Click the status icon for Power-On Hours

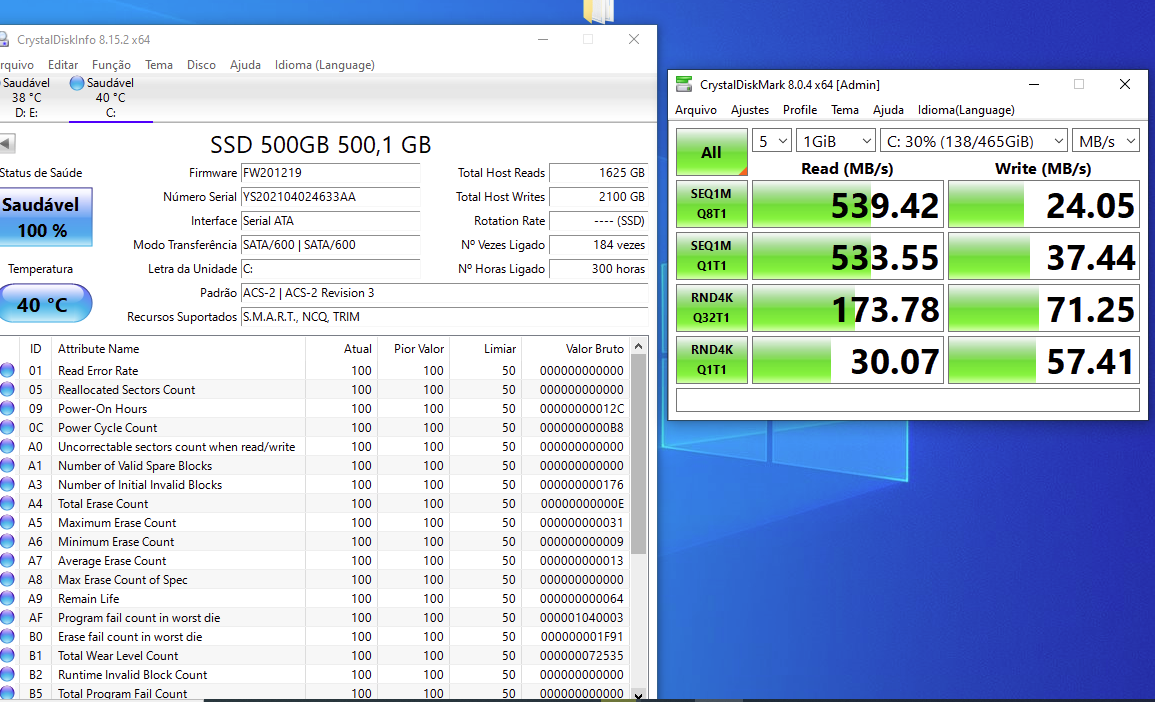pyautogui.click(x=7, y=409)
